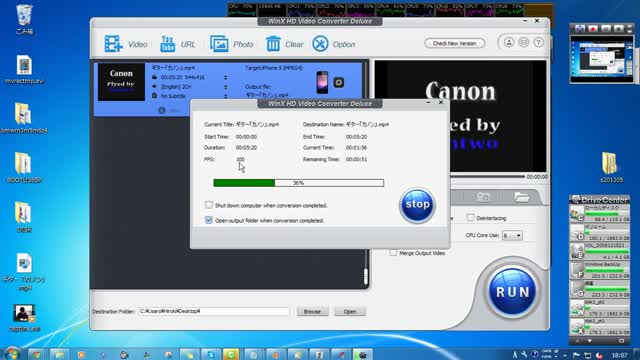Stop the conversion with the stop button
The width and height of the screenshot is (640, 360).
click(x=417, y=205)
